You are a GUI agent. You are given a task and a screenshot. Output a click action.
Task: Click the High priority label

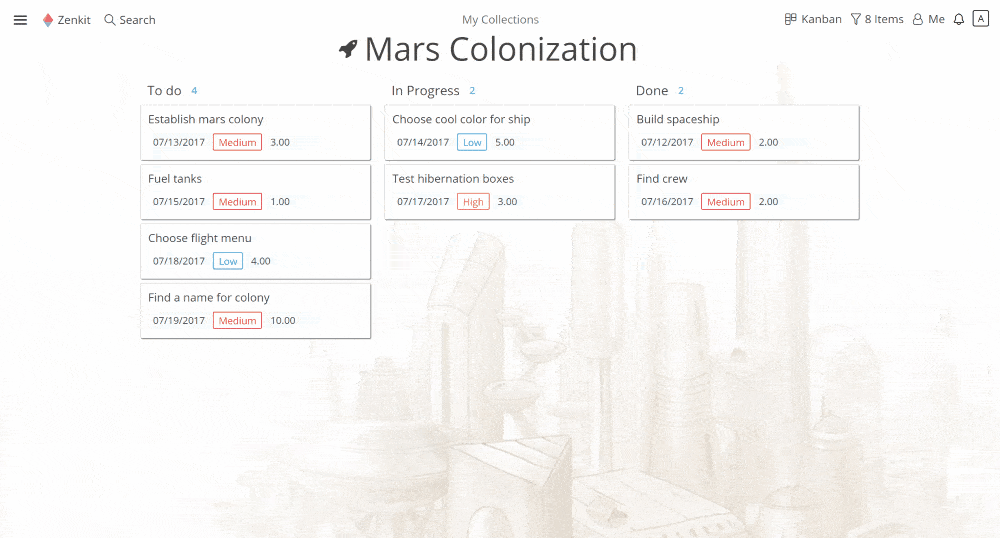[473, 201]
